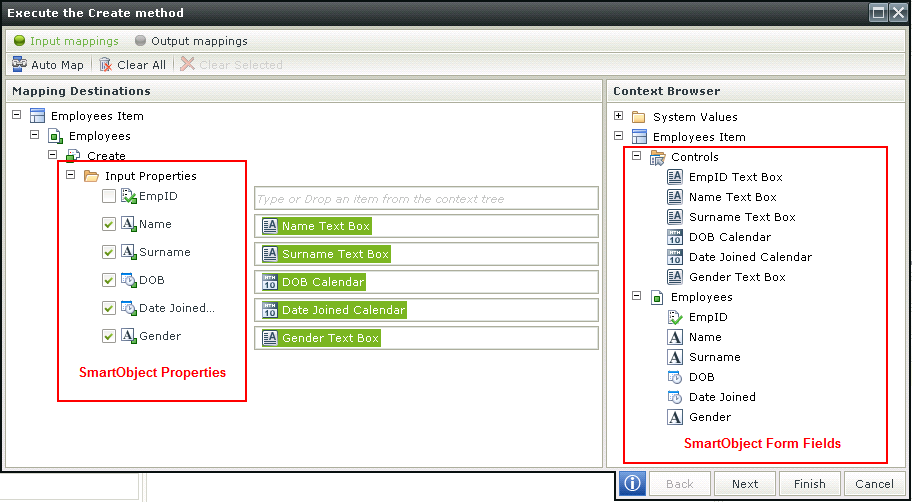Viewport: 912px width, 502px height.
Task: Click the Next button
Action: 745,484
